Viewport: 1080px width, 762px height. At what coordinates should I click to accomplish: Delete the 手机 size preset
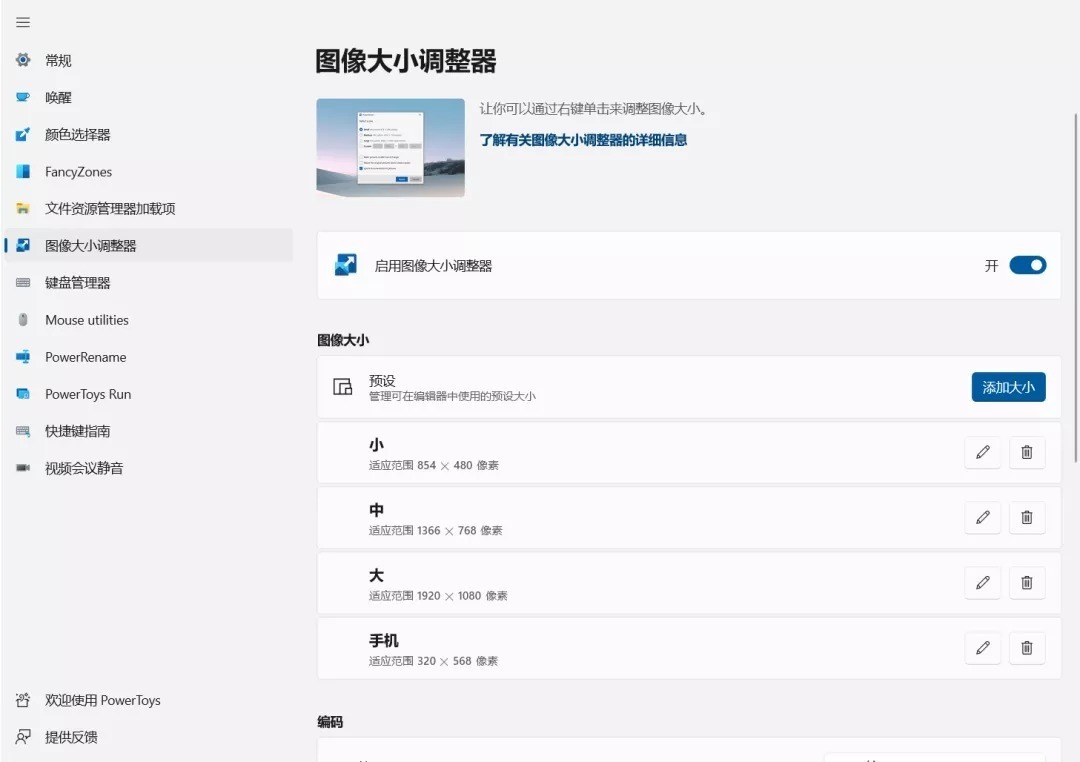coord(1026,648)
